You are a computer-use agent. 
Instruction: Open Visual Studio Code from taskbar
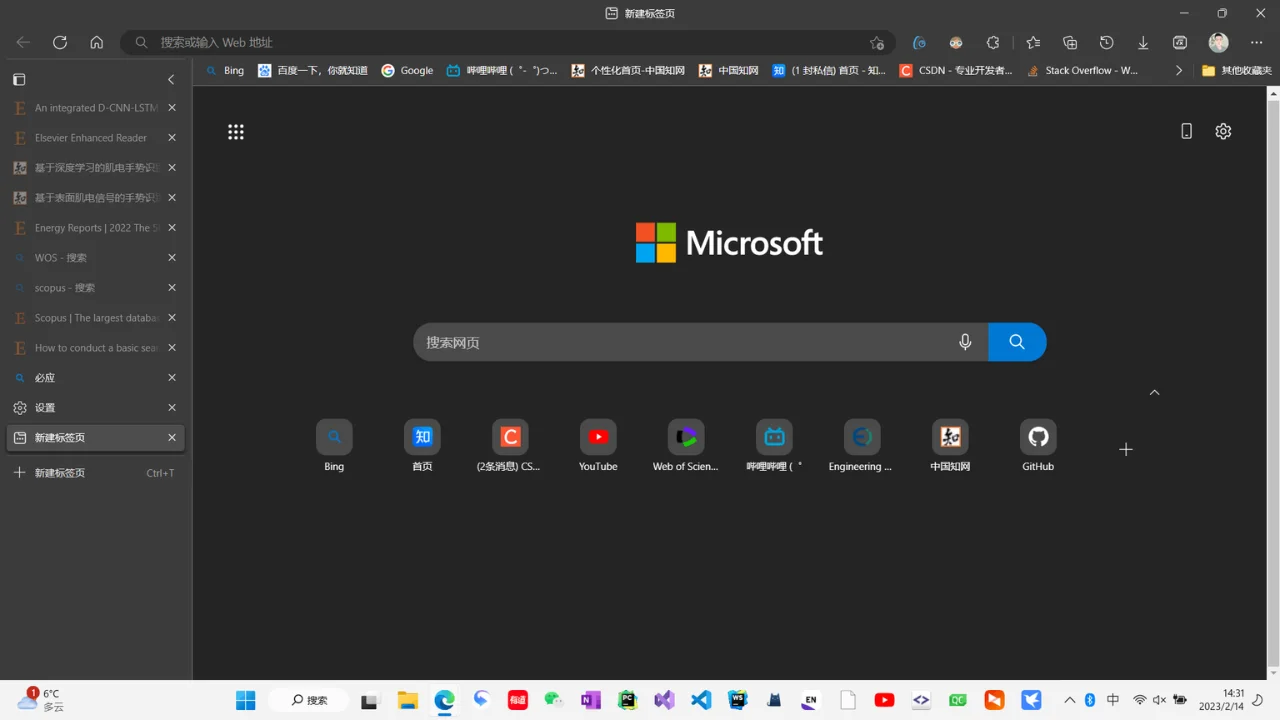(701, 700)
